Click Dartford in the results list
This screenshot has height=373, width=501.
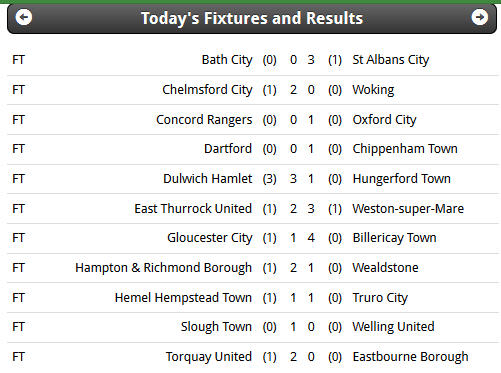point(228,149)
